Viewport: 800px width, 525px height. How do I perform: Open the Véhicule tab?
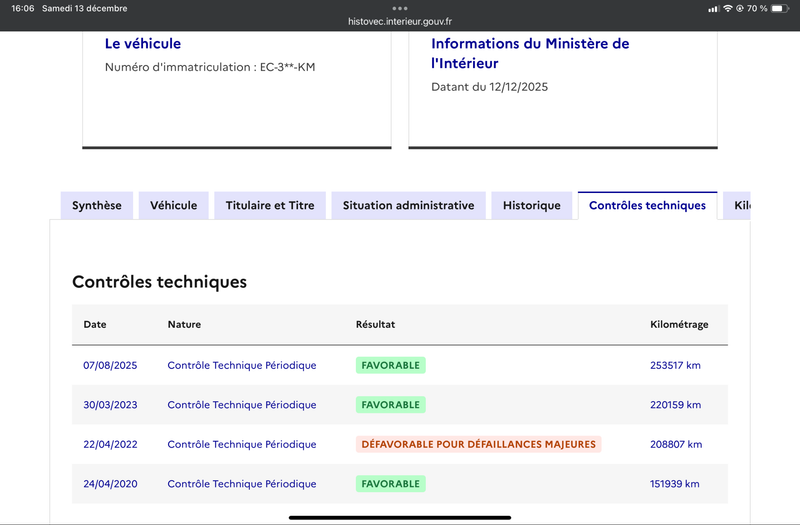174,206
